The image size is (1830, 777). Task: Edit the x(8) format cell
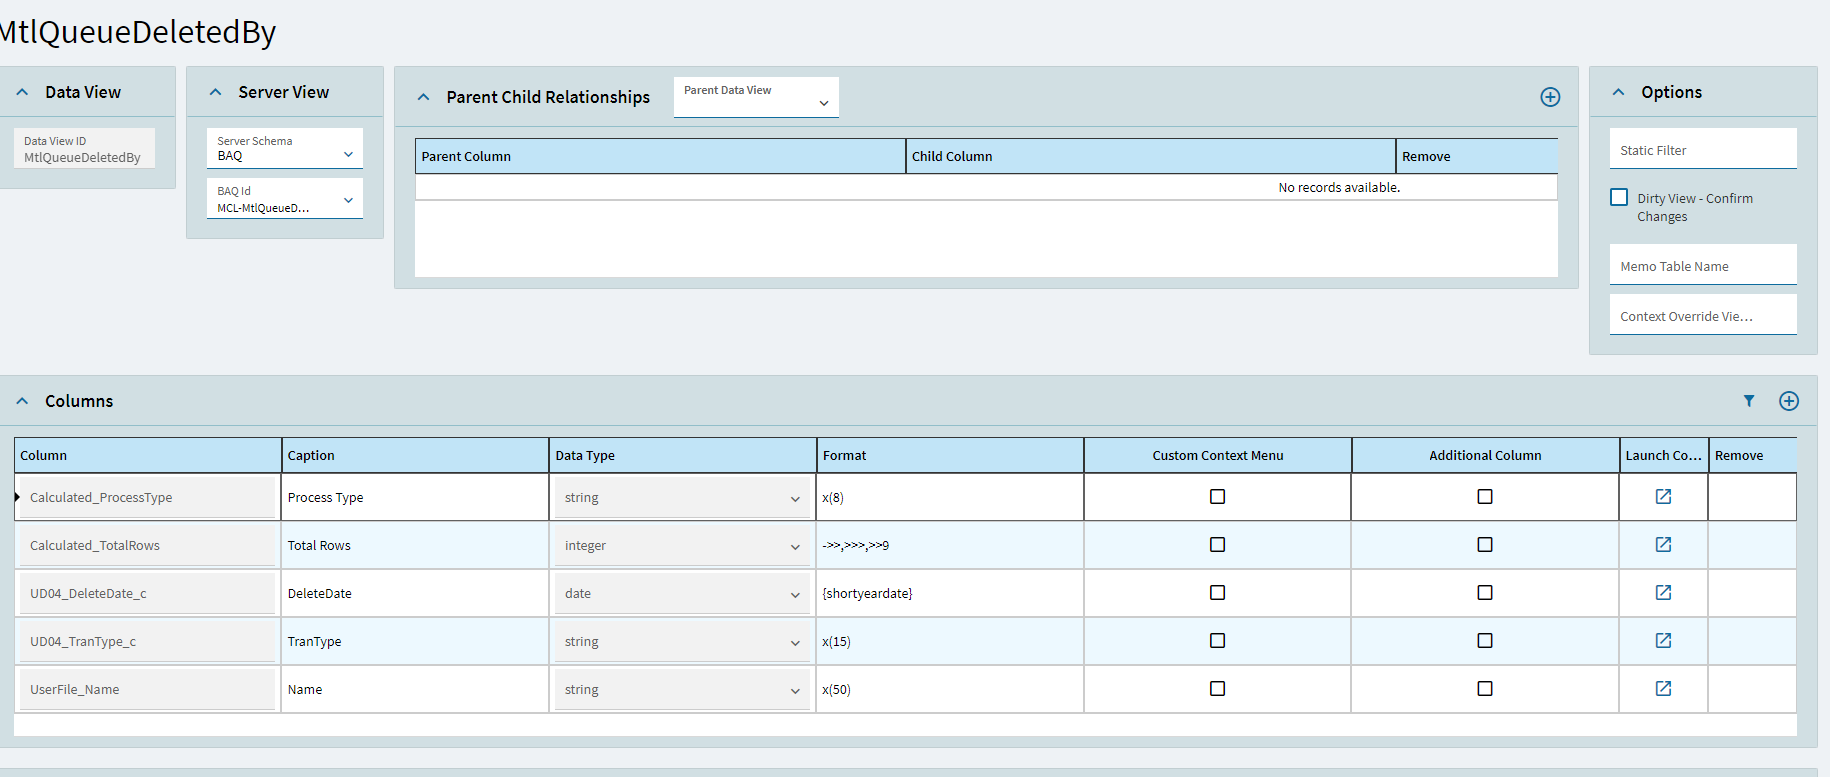tap(950, 497)
